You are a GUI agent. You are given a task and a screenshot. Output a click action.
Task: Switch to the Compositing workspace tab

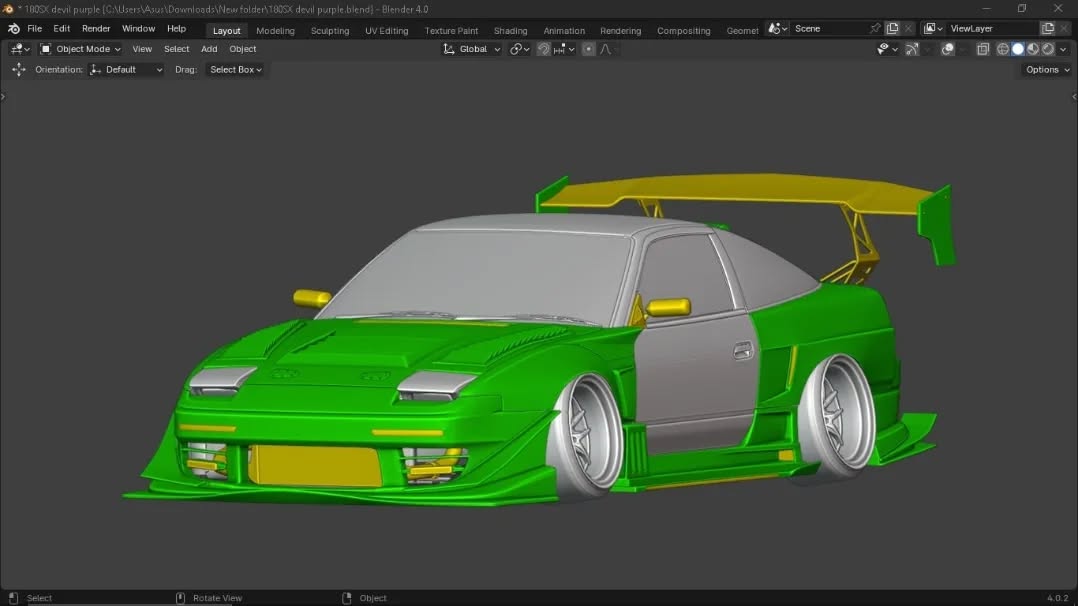point(683,31)
